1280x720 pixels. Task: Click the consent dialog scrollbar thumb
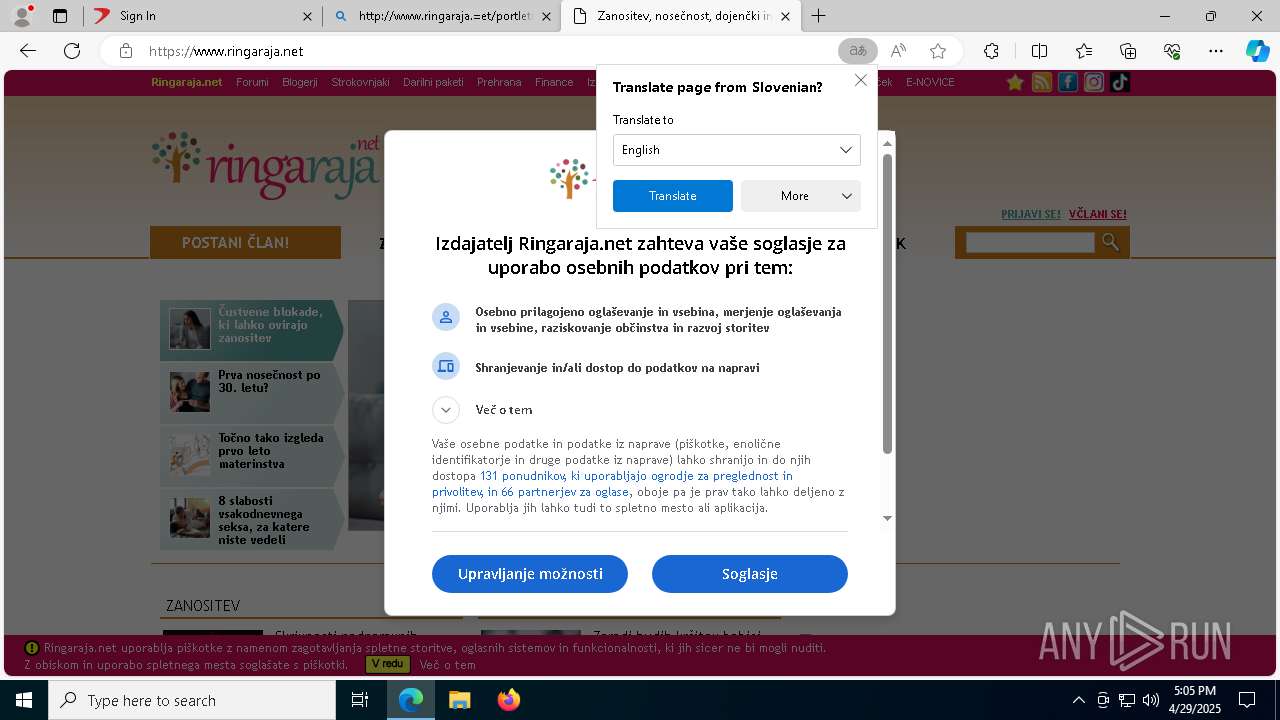pos(887,303)
